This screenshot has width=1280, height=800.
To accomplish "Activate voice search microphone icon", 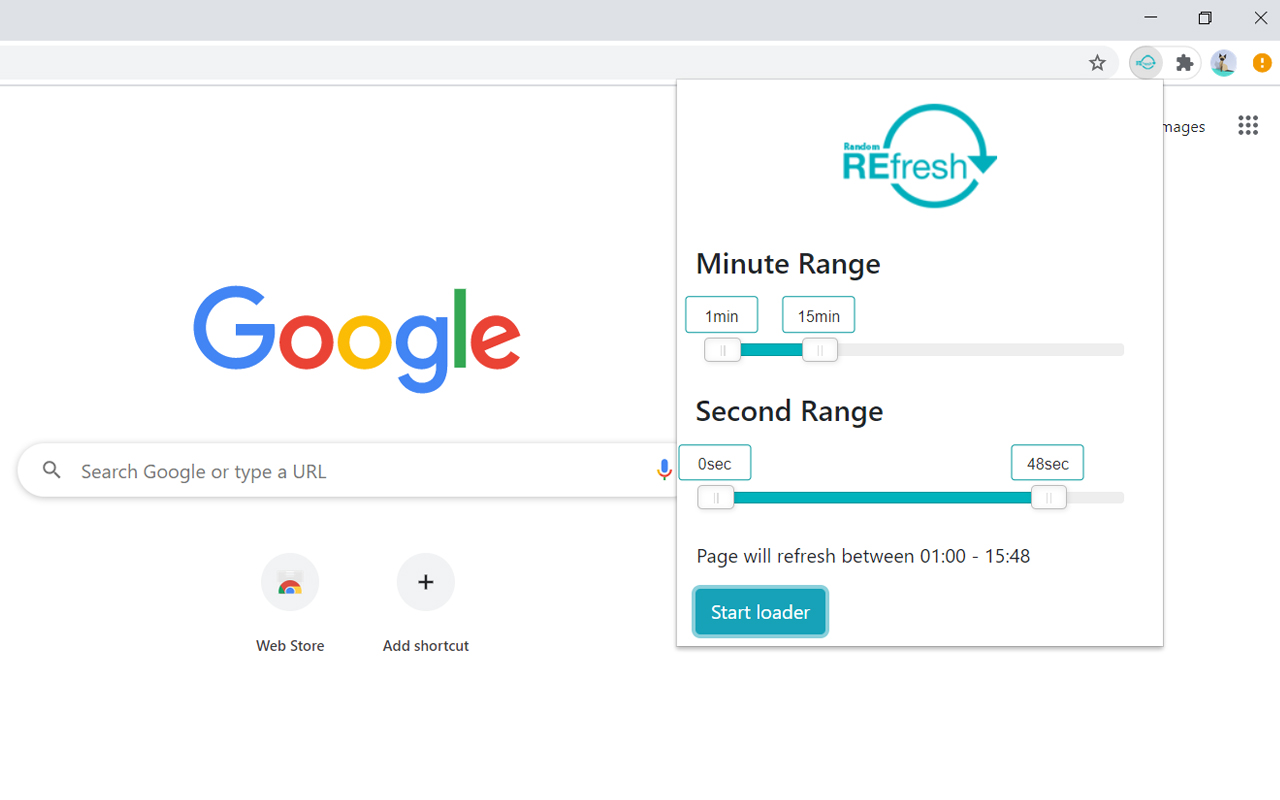I will [664, 470].
